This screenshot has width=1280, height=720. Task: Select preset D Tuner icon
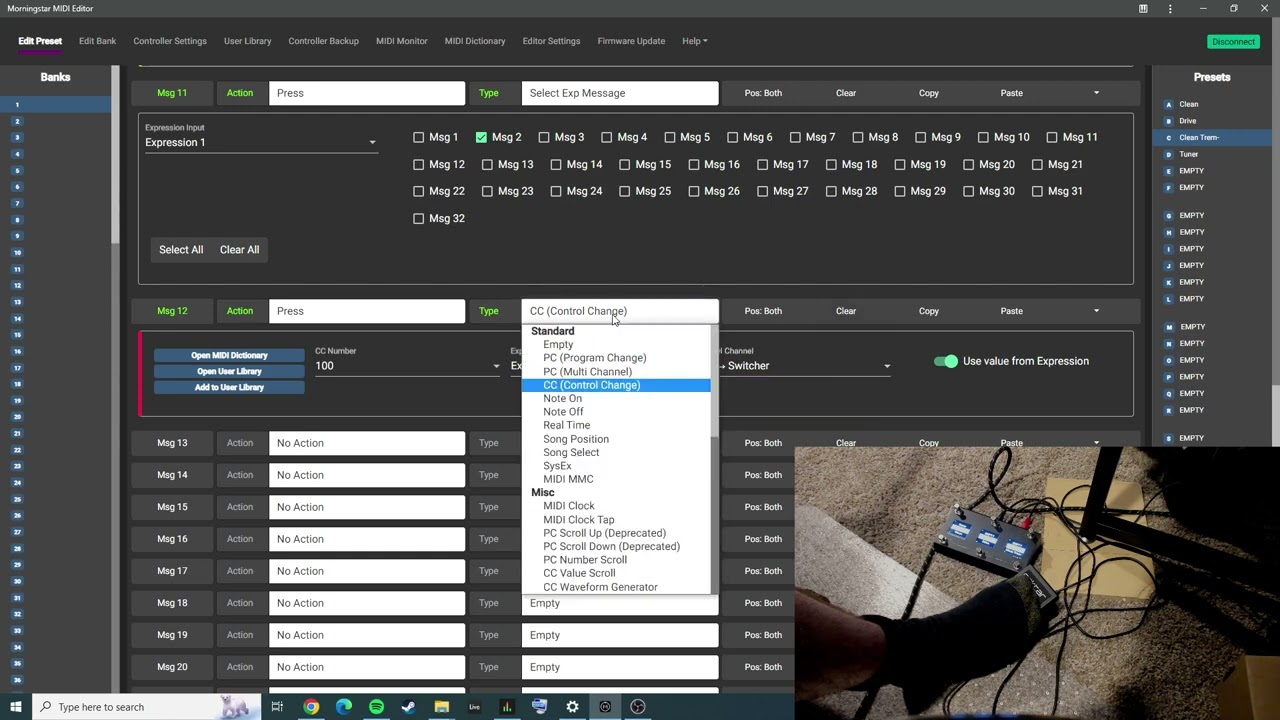[1168, 154]
